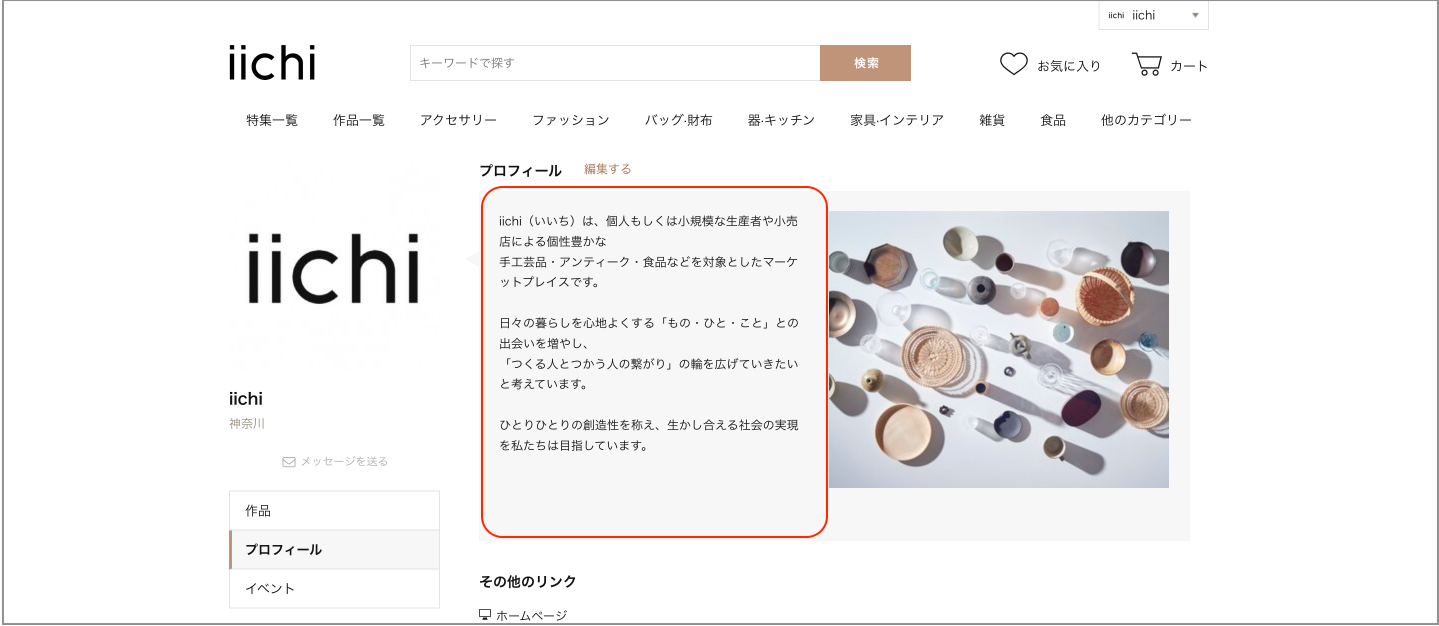Open アクセサリー category menu
Image resolution: width=1439 pixels, height=626 pixels.
(458, 120)
